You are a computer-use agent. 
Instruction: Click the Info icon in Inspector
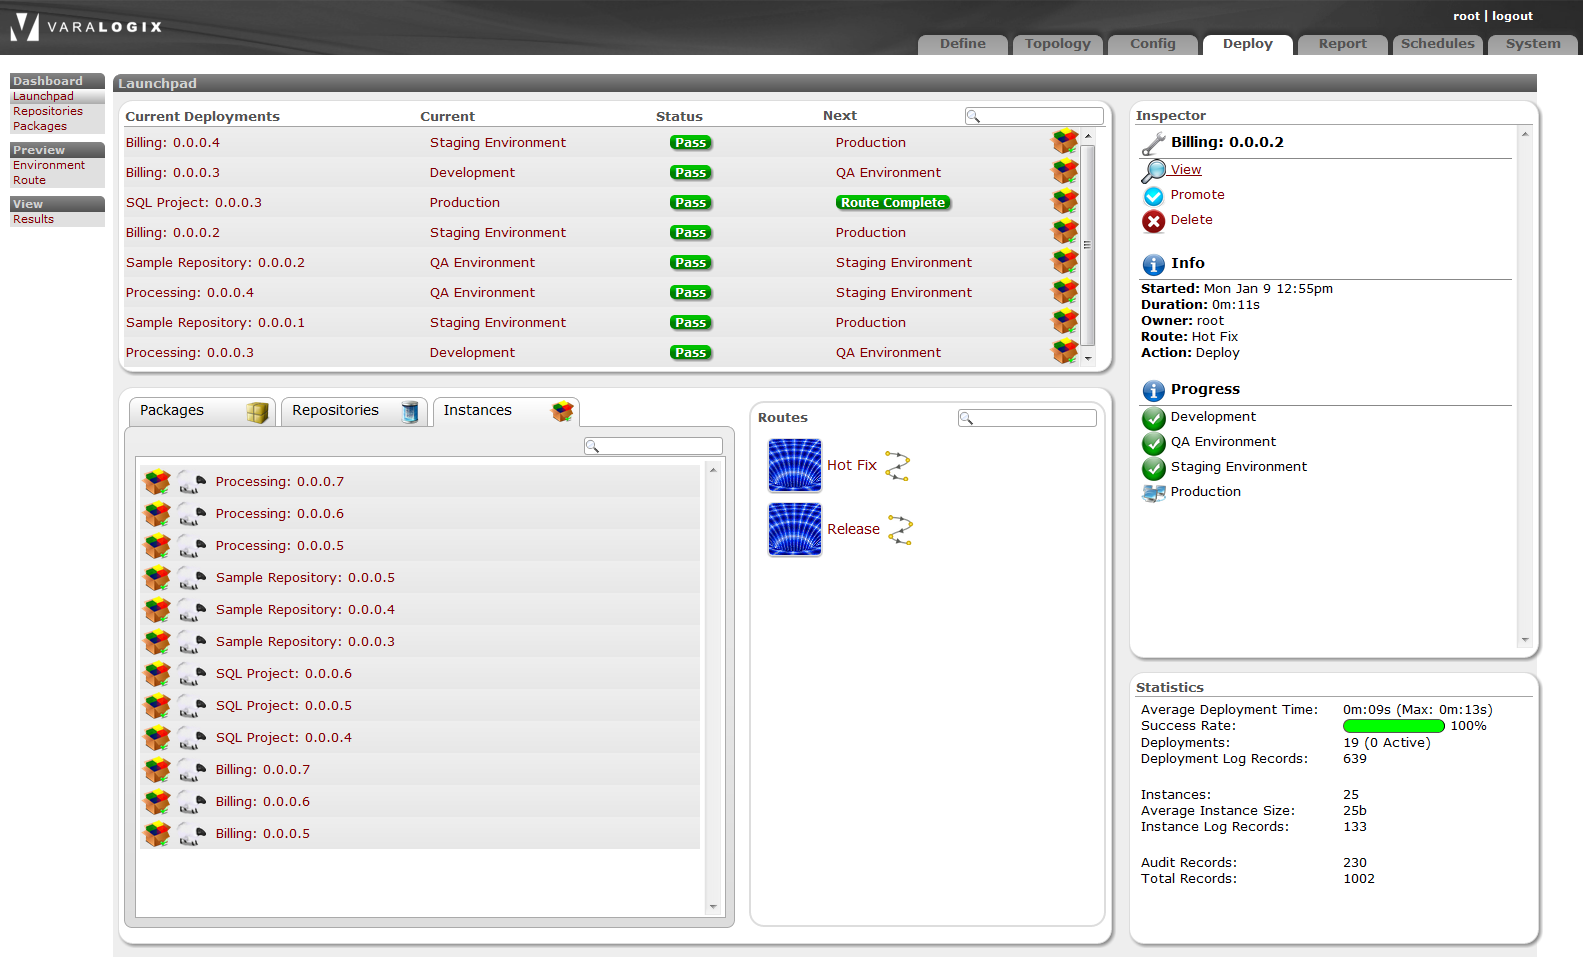click(1154, 264)
